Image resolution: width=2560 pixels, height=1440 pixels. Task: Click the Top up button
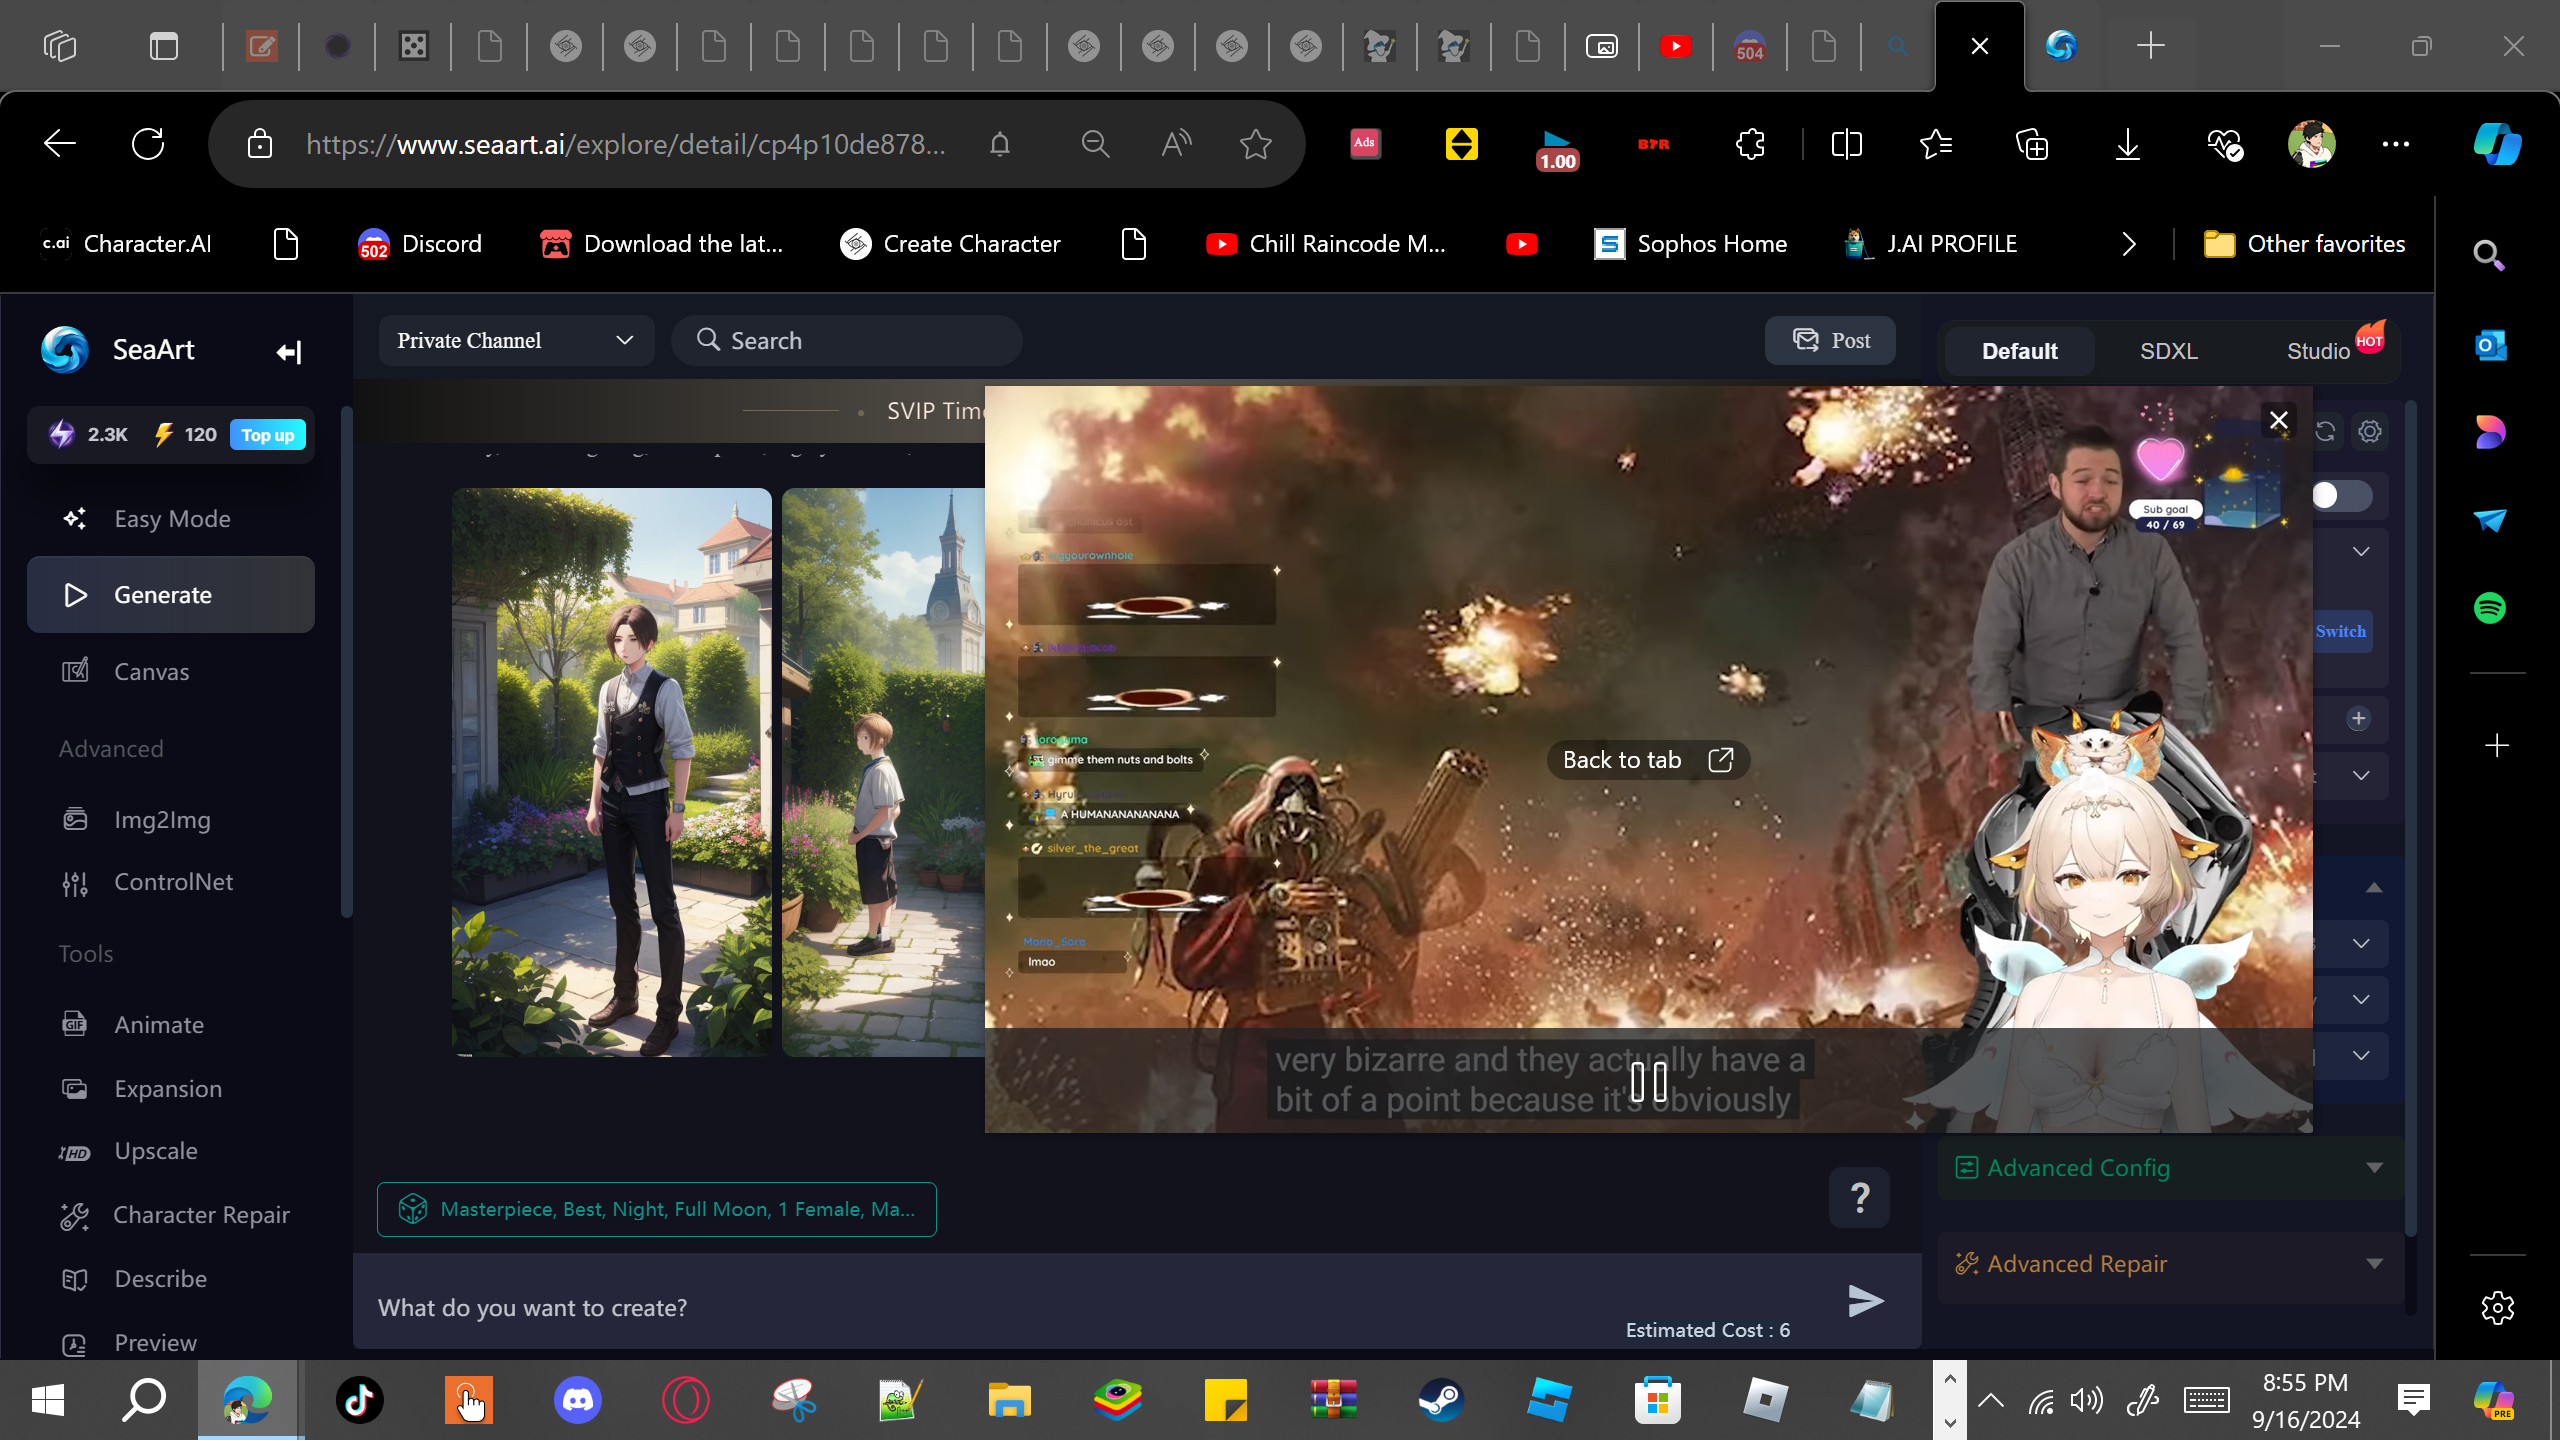pyautogui.click(x=268, y=435)
